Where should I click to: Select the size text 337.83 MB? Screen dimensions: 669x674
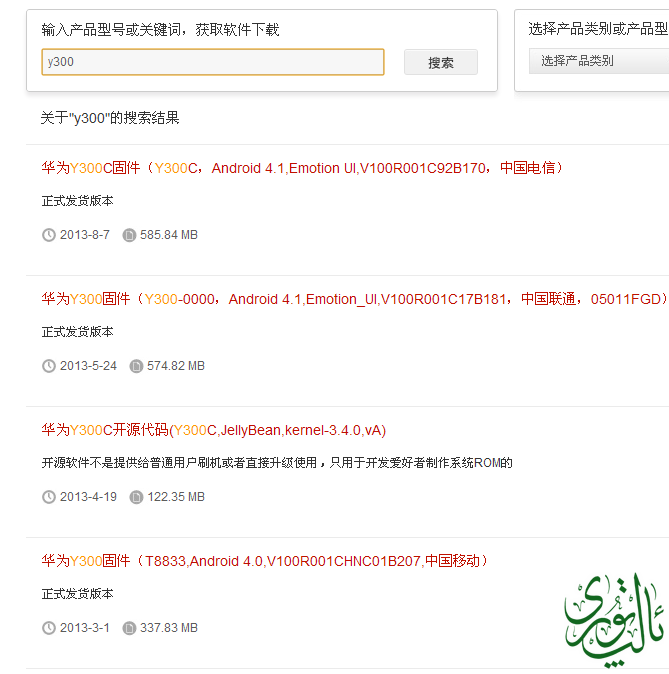click(x=169, y=628)
